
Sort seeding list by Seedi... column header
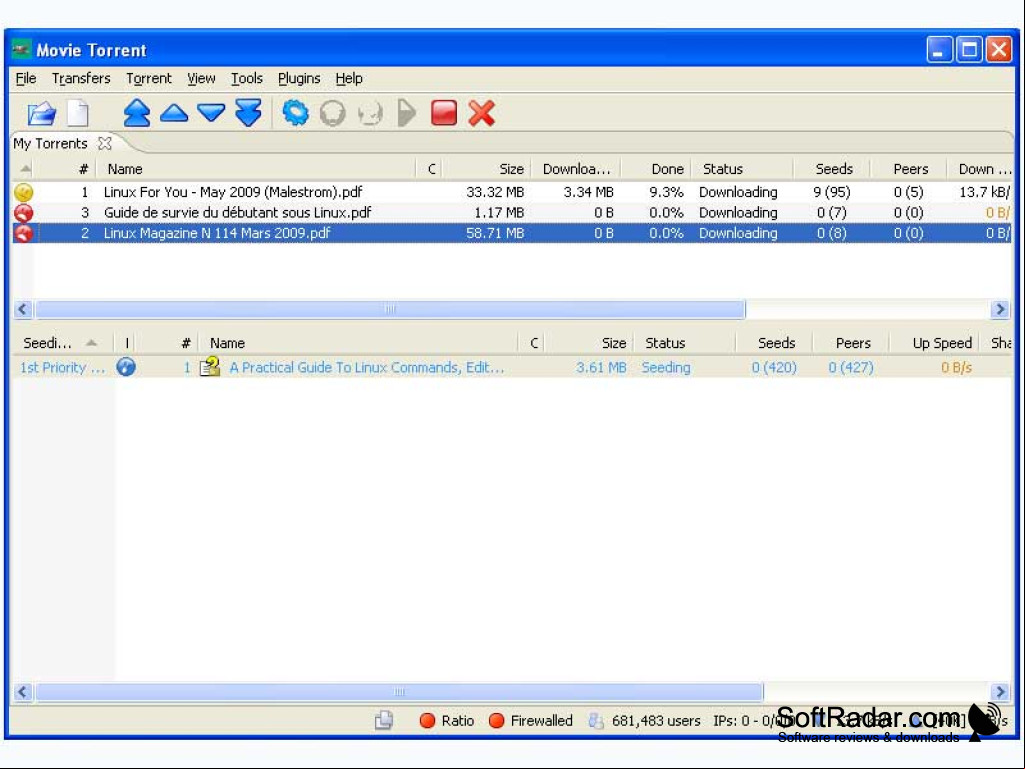click(63, 343)
